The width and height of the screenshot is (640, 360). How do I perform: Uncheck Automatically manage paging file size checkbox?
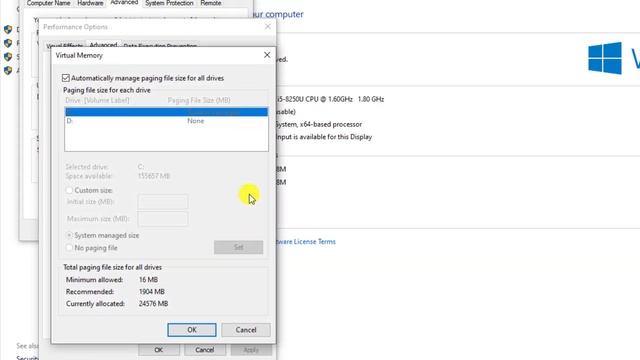click(66, 78)
